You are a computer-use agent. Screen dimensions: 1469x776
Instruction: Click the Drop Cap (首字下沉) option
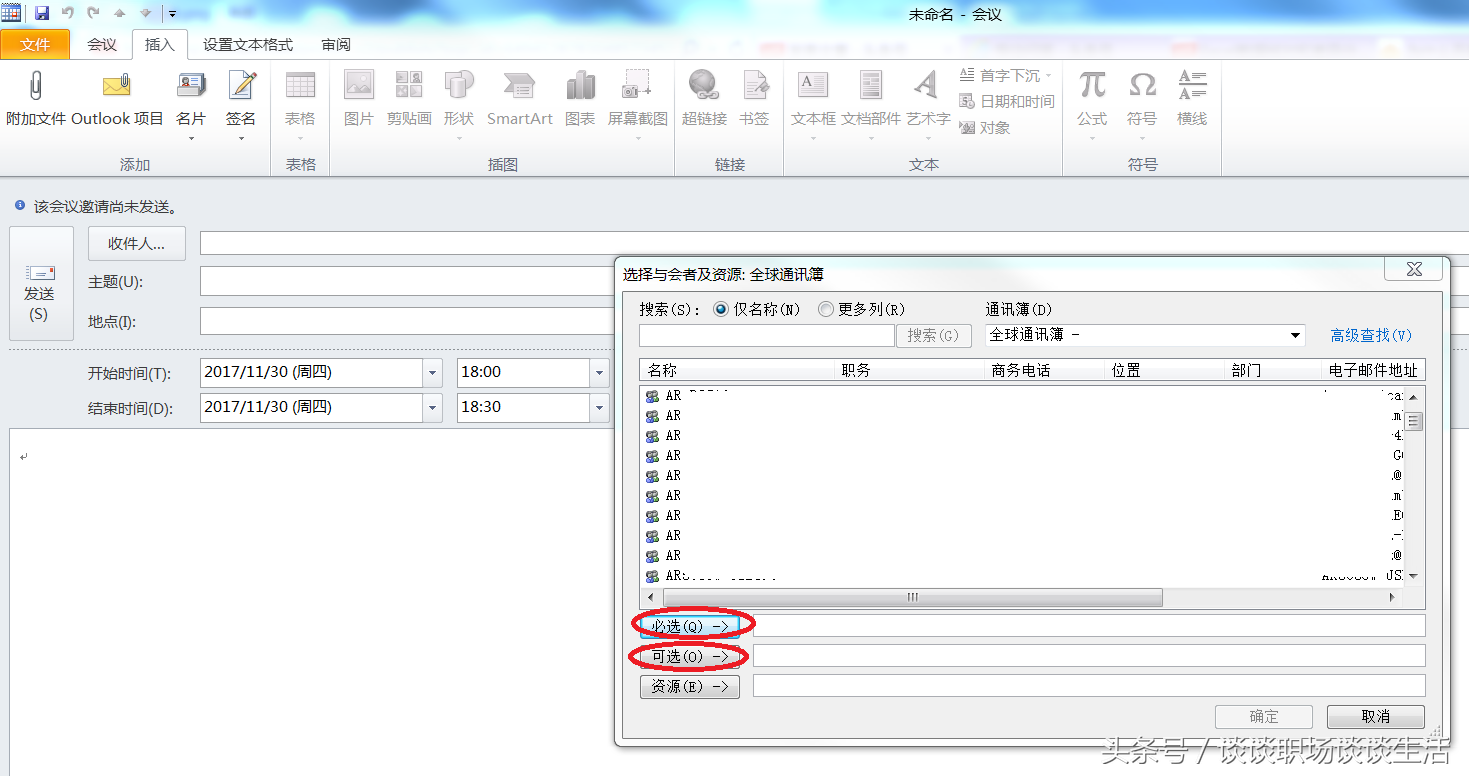tap(1005, 75)
